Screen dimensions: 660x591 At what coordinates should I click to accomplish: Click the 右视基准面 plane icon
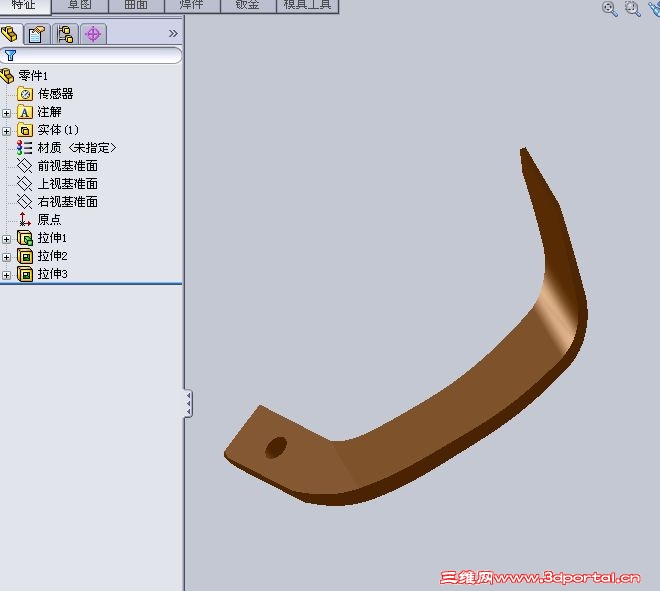24,202
